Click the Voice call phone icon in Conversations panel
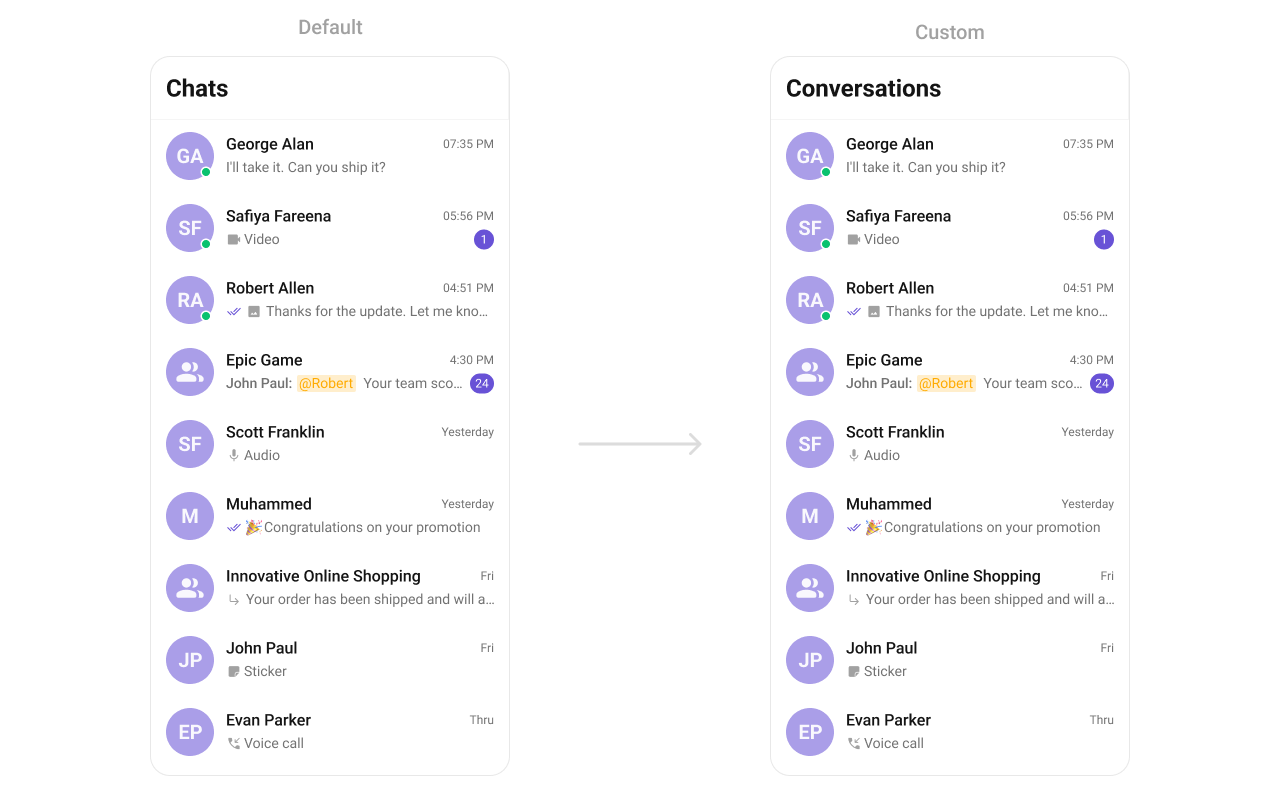The width and height of the screenshot is (1280, 800). (854, 743)
